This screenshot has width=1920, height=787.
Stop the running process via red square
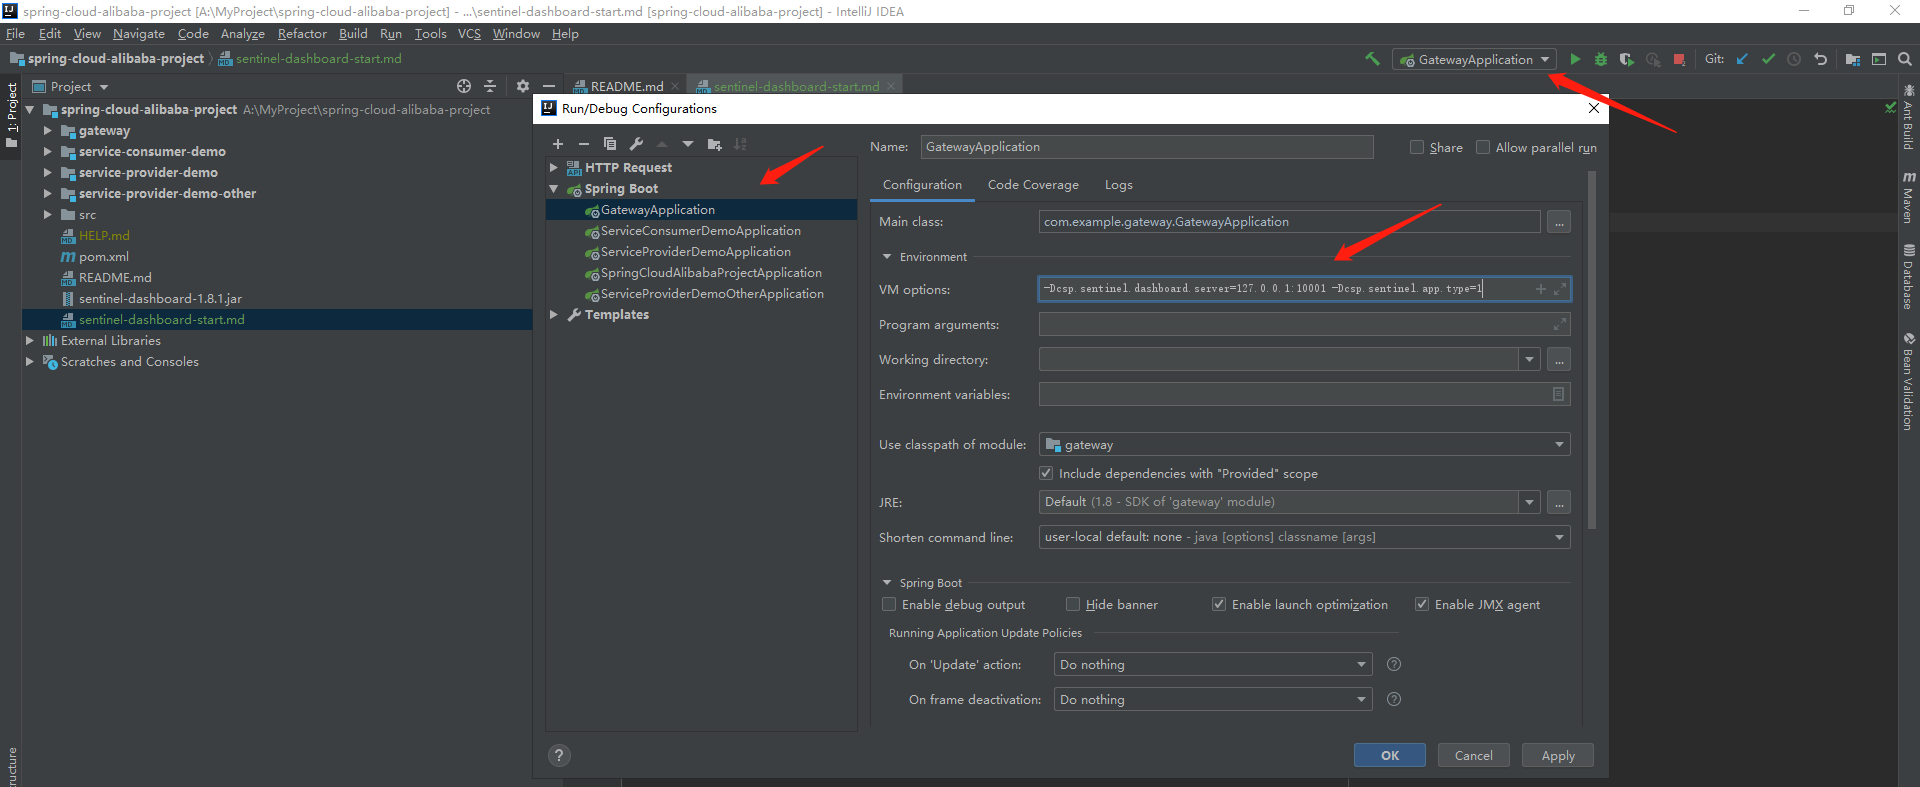coord(1679,59)
